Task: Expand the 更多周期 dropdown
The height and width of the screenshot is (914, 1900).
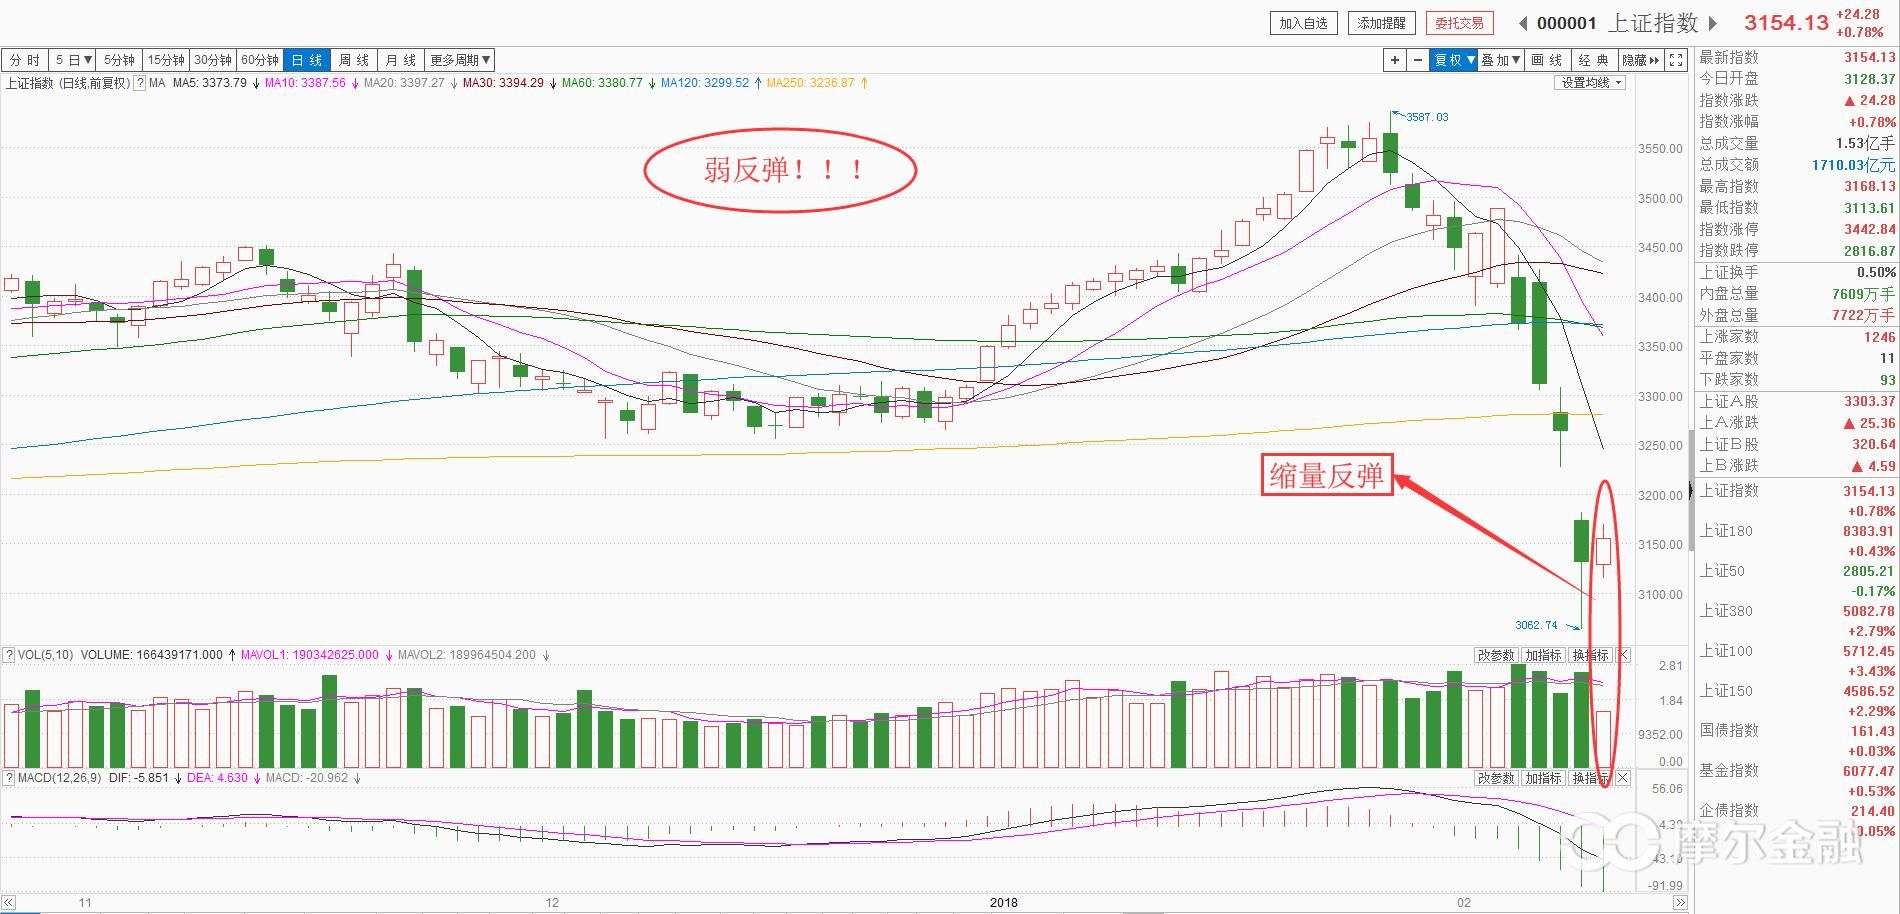Action: 460,60
